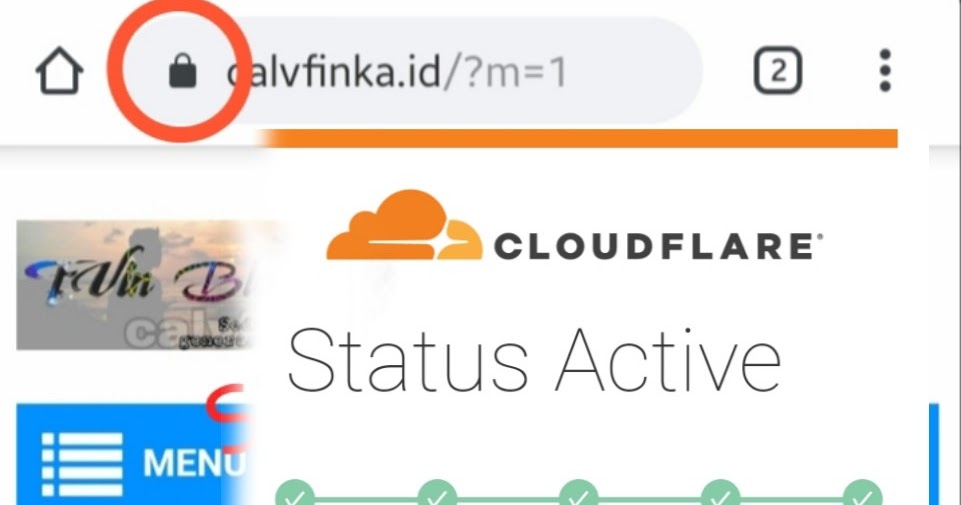Click the MENU label text
The width and height of the screenshot is (961, 505).
pyautogui.click(x=195, y=463)
